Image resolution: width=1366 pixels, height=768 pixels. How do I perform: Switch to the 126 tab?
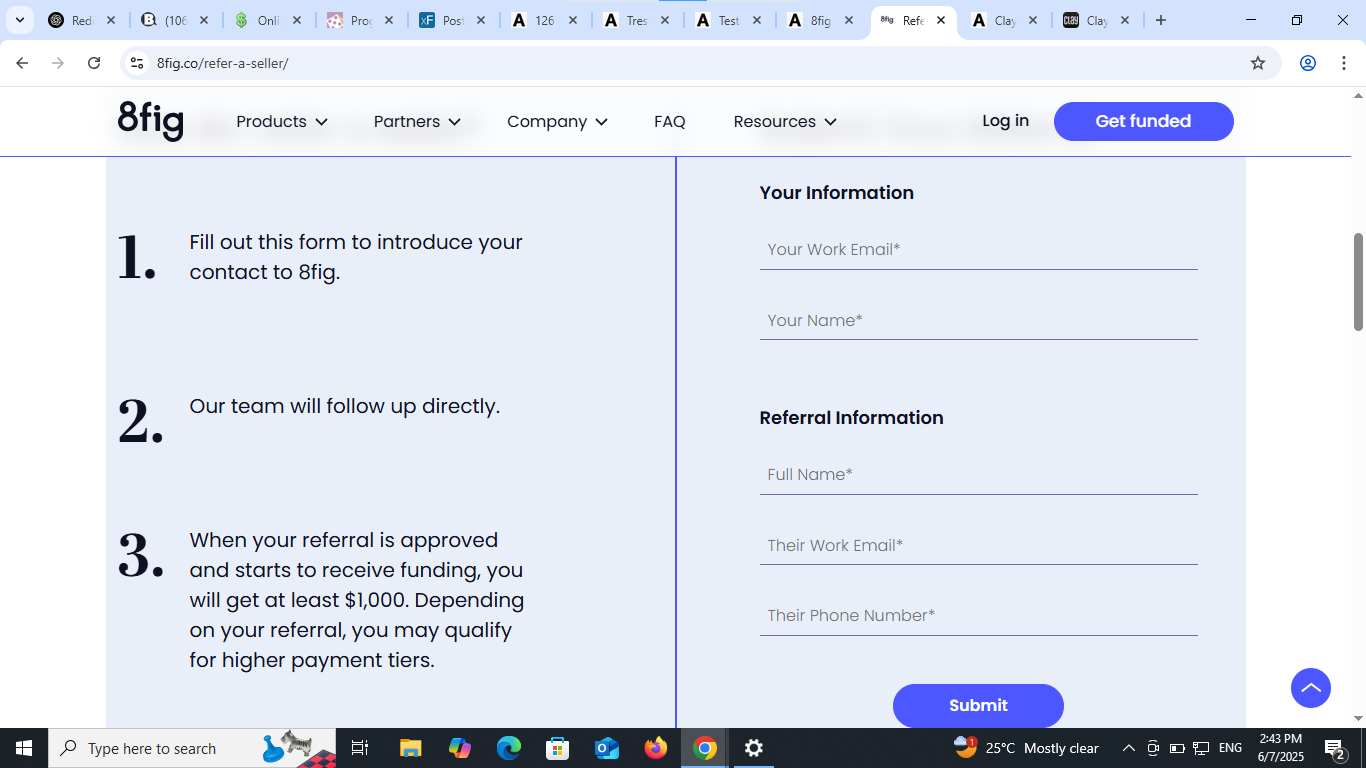[x=544, y=20]
